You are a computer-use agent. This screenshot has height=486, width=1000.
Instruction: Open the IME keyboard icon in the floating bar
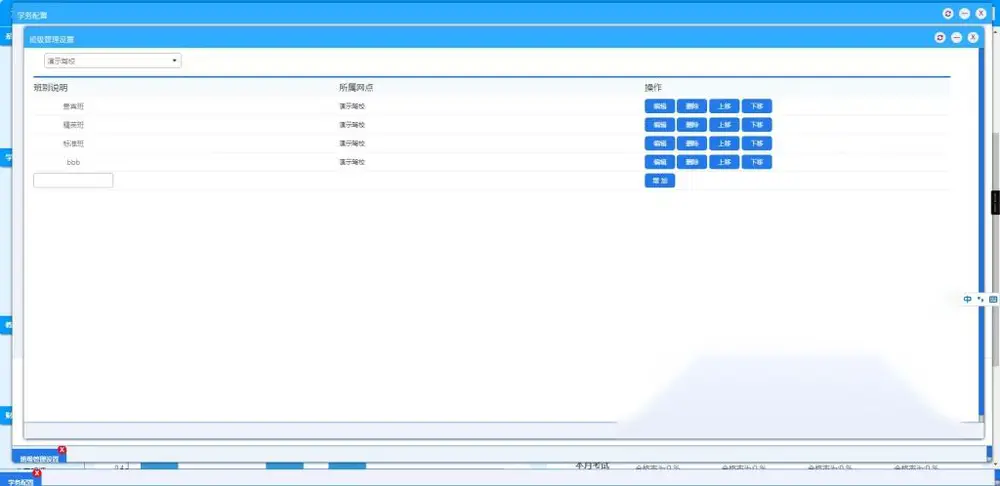click(x=992, y=299)
